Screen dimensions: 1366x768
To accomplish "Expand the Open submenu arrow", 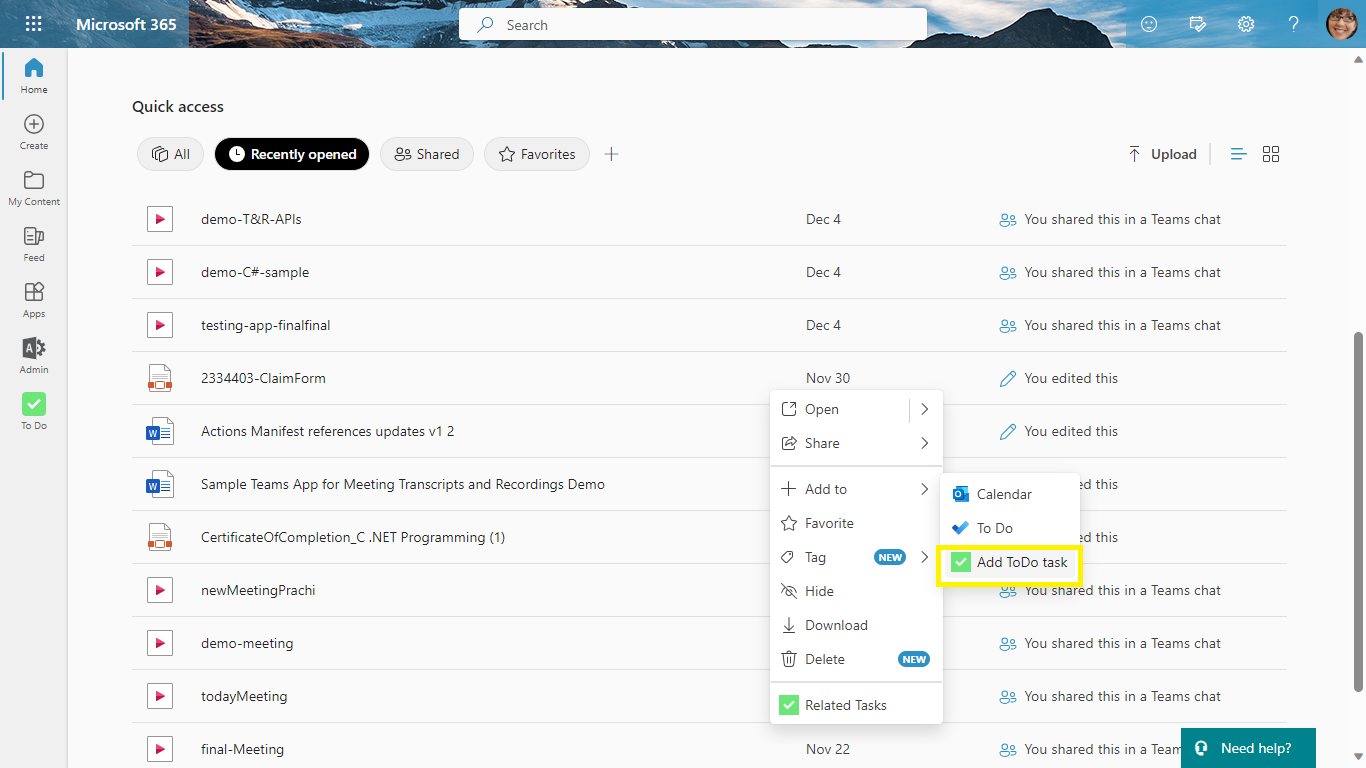I will pyautogui.click(x=925, y=409).
